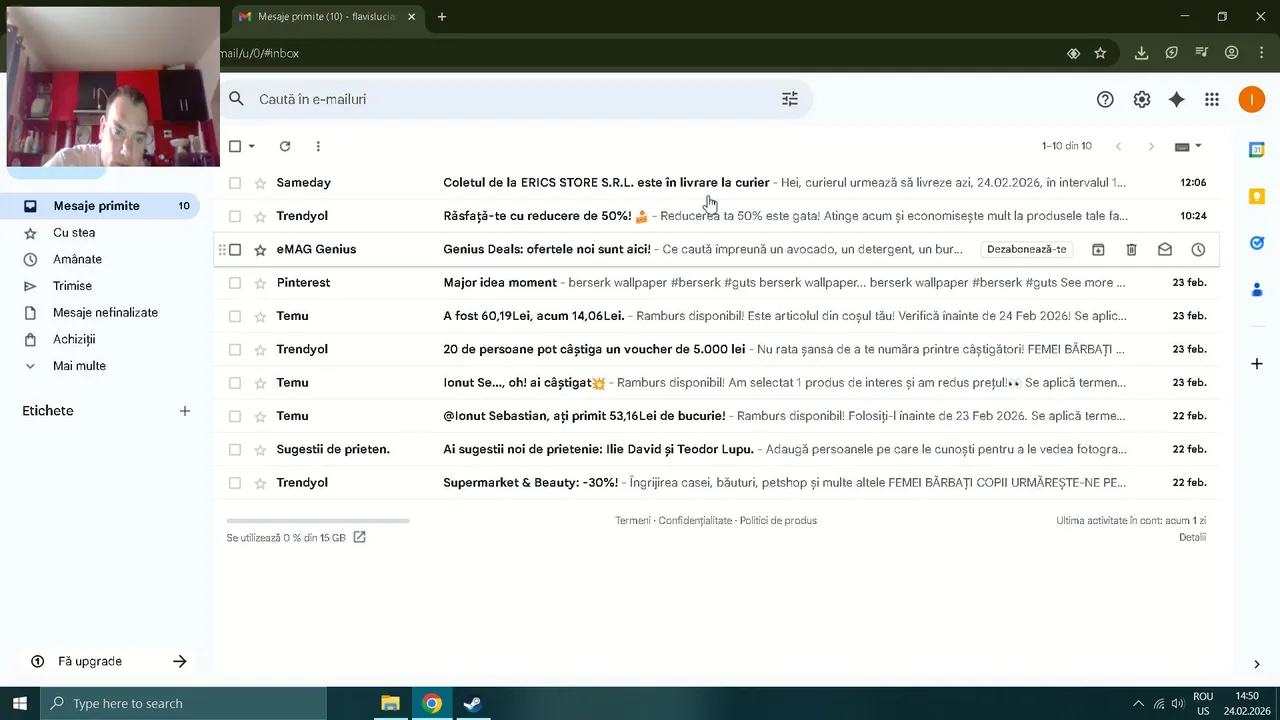Image resolution: width=1280 pixels, height=720 pixels.
Task: Open Achiziții folder
Action: [x=74, y=340]
